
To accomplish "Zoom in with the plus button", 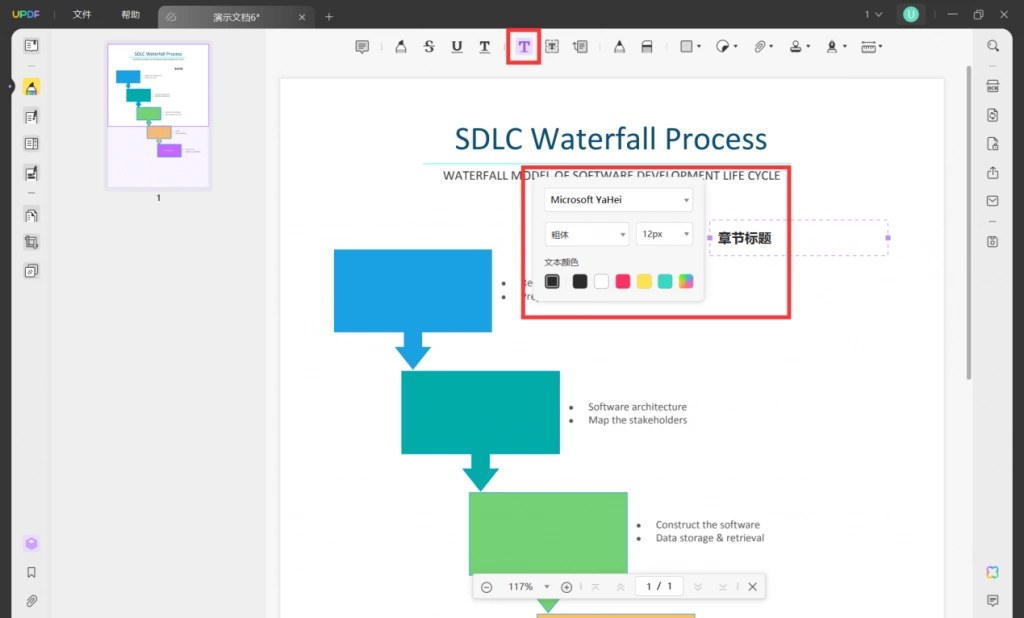I will coord(567,587).
